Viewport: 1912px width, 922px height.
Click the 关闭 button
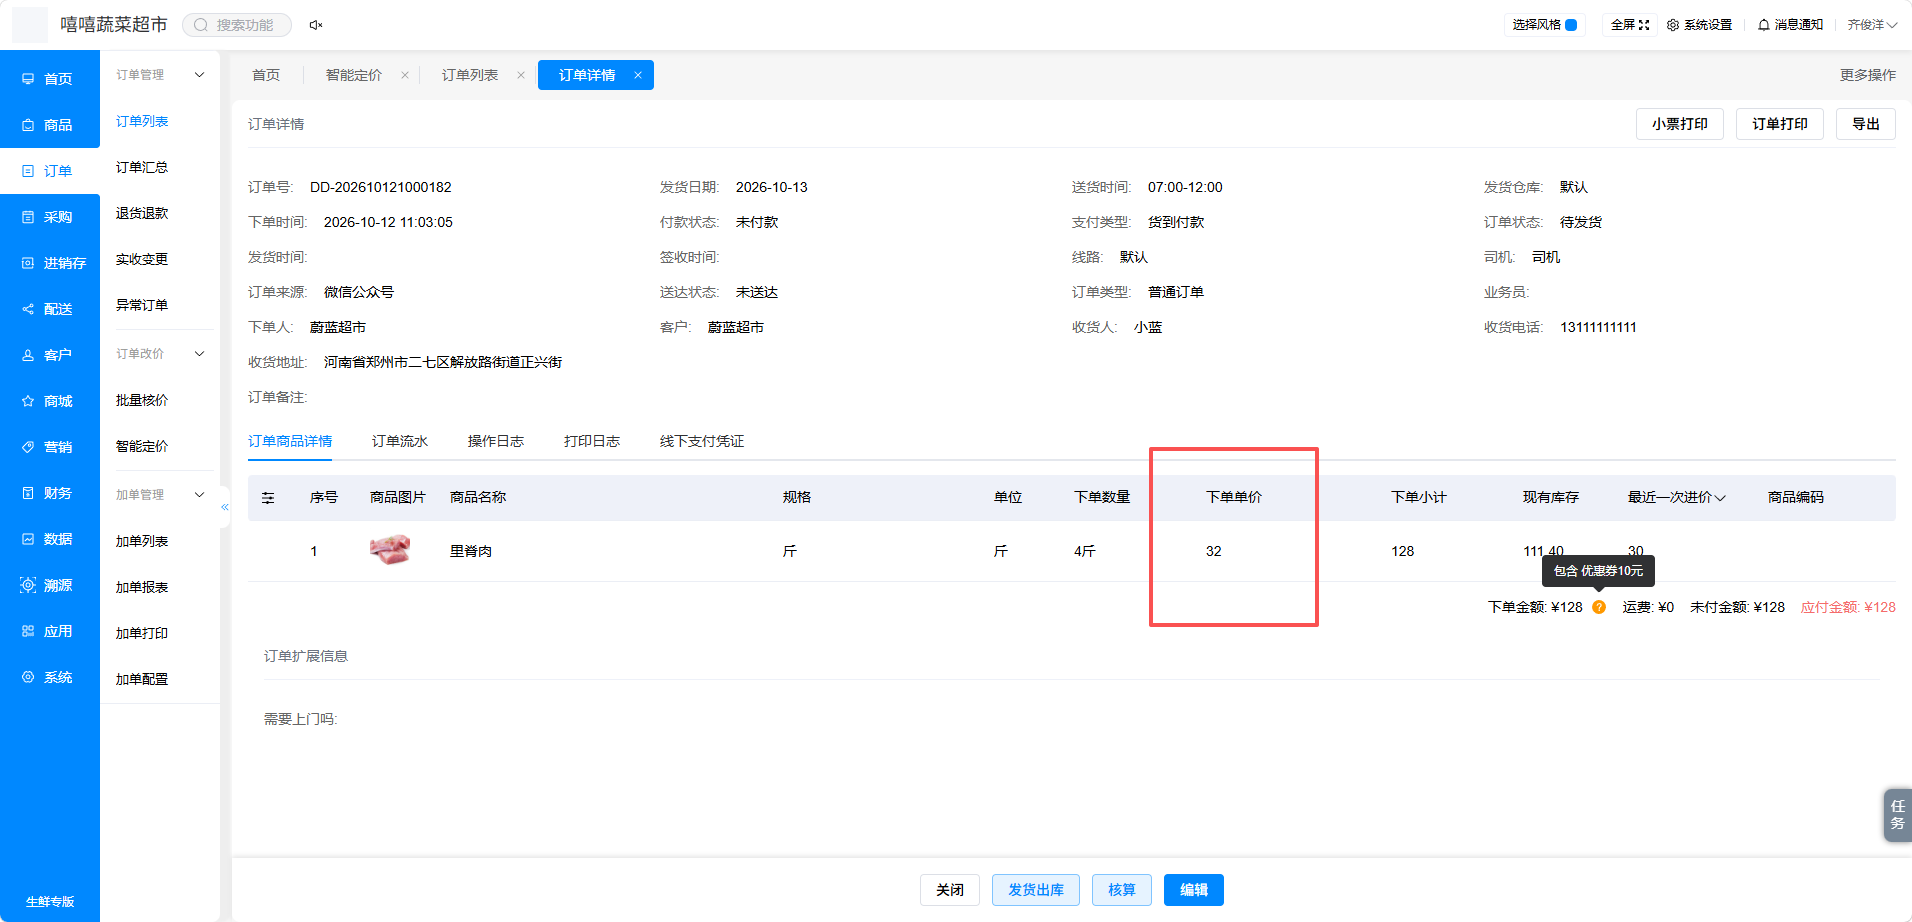[x=950, y=890]
